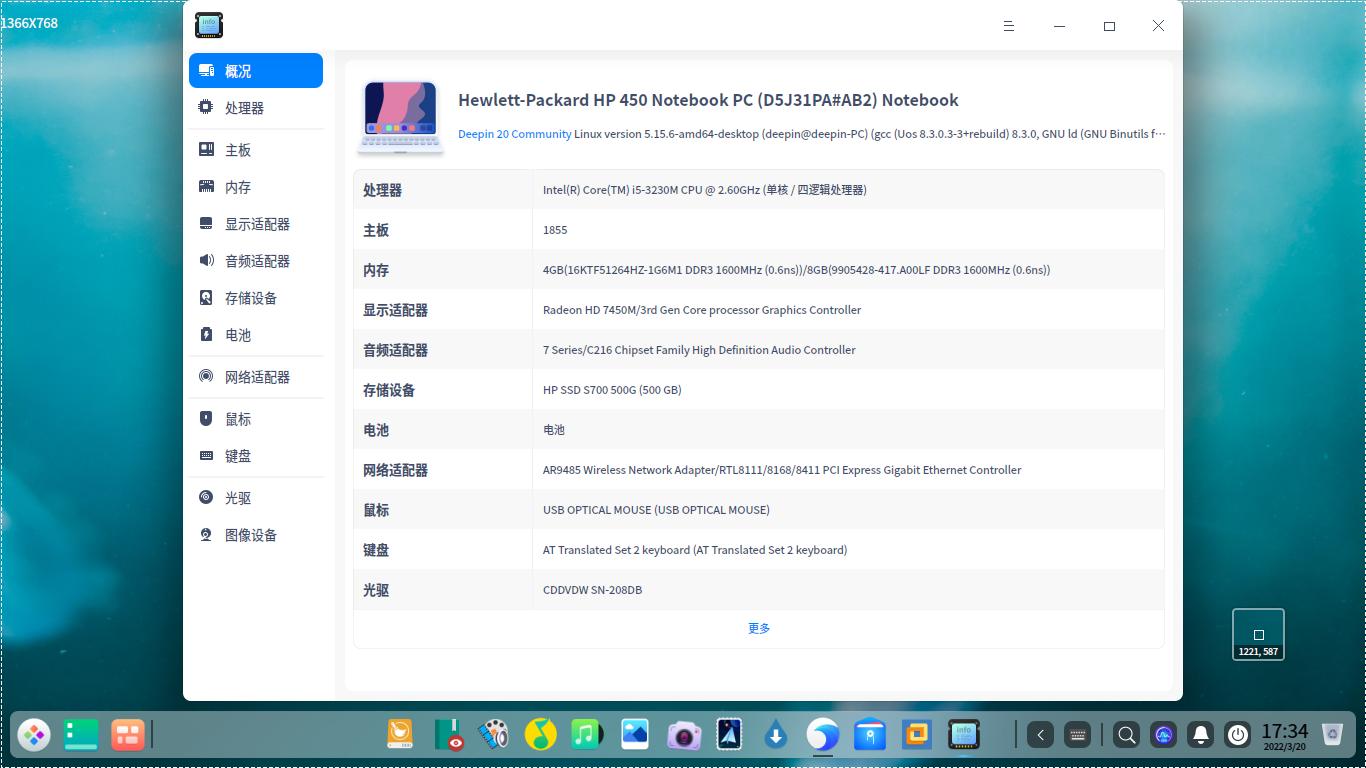View 图像设备 (Imaging Device) details

249,534
